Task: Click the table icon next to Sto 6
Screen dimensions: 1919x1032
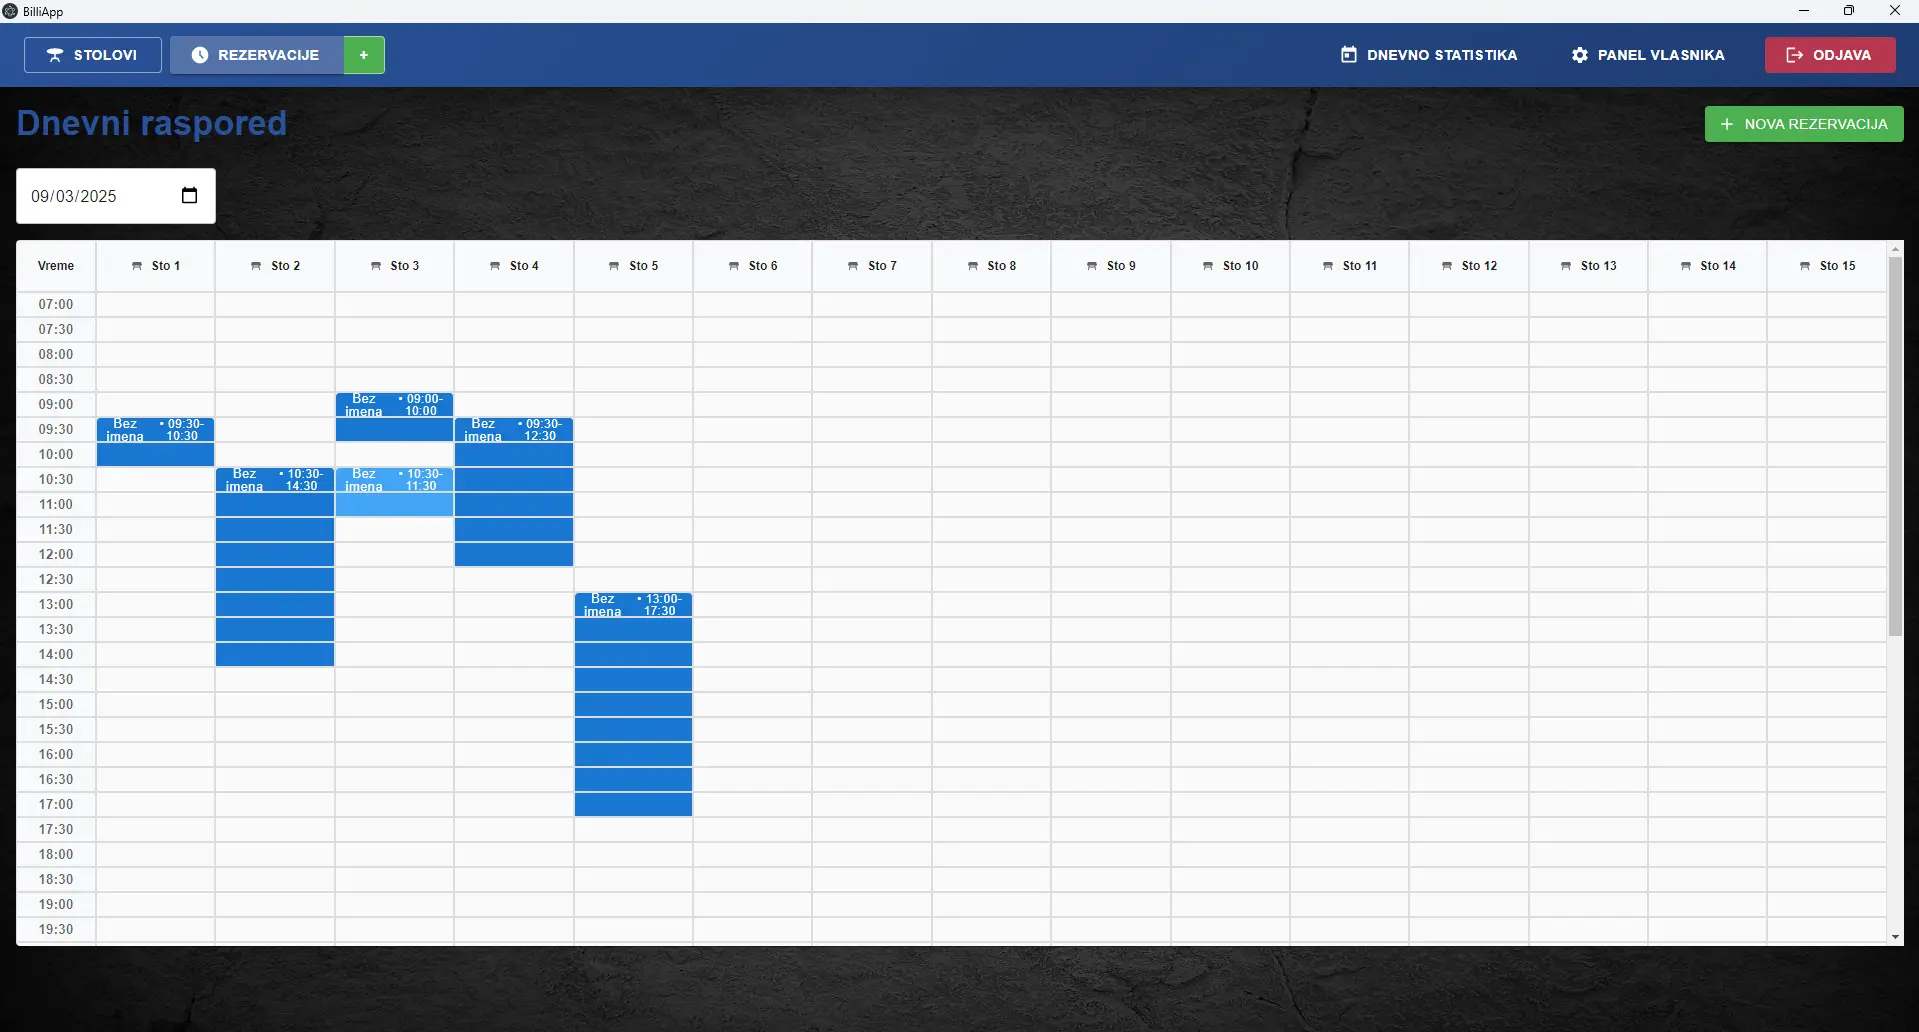Action: (734, 266)
